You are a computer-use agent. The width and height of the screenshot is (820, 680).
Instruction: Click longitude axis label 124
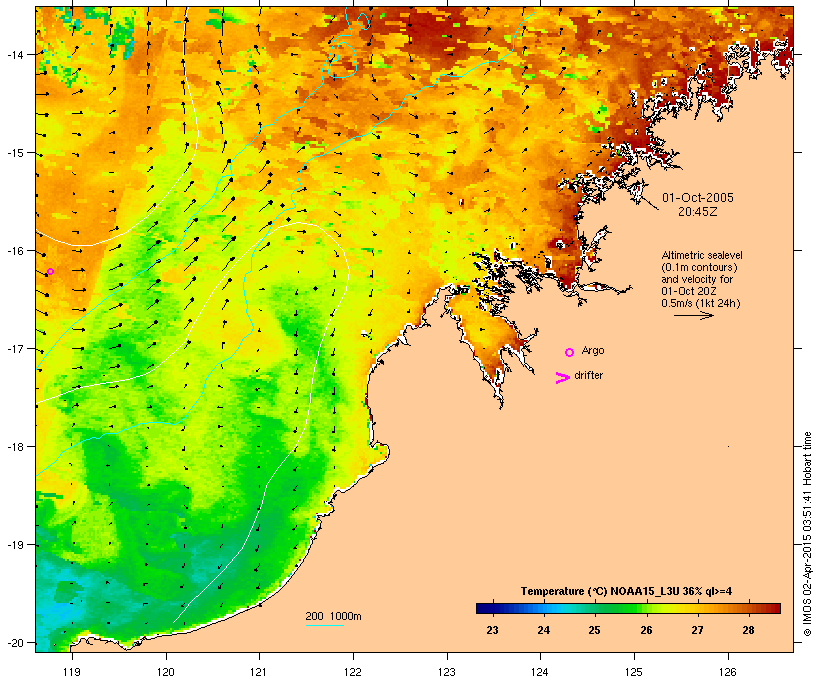coord(540,671)
